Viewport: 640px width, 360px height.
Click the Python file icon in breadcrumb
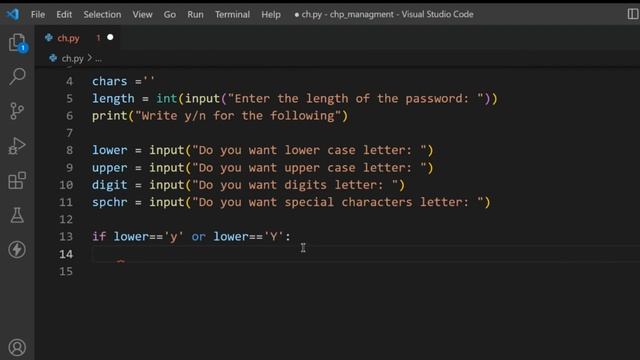(53, 58)
